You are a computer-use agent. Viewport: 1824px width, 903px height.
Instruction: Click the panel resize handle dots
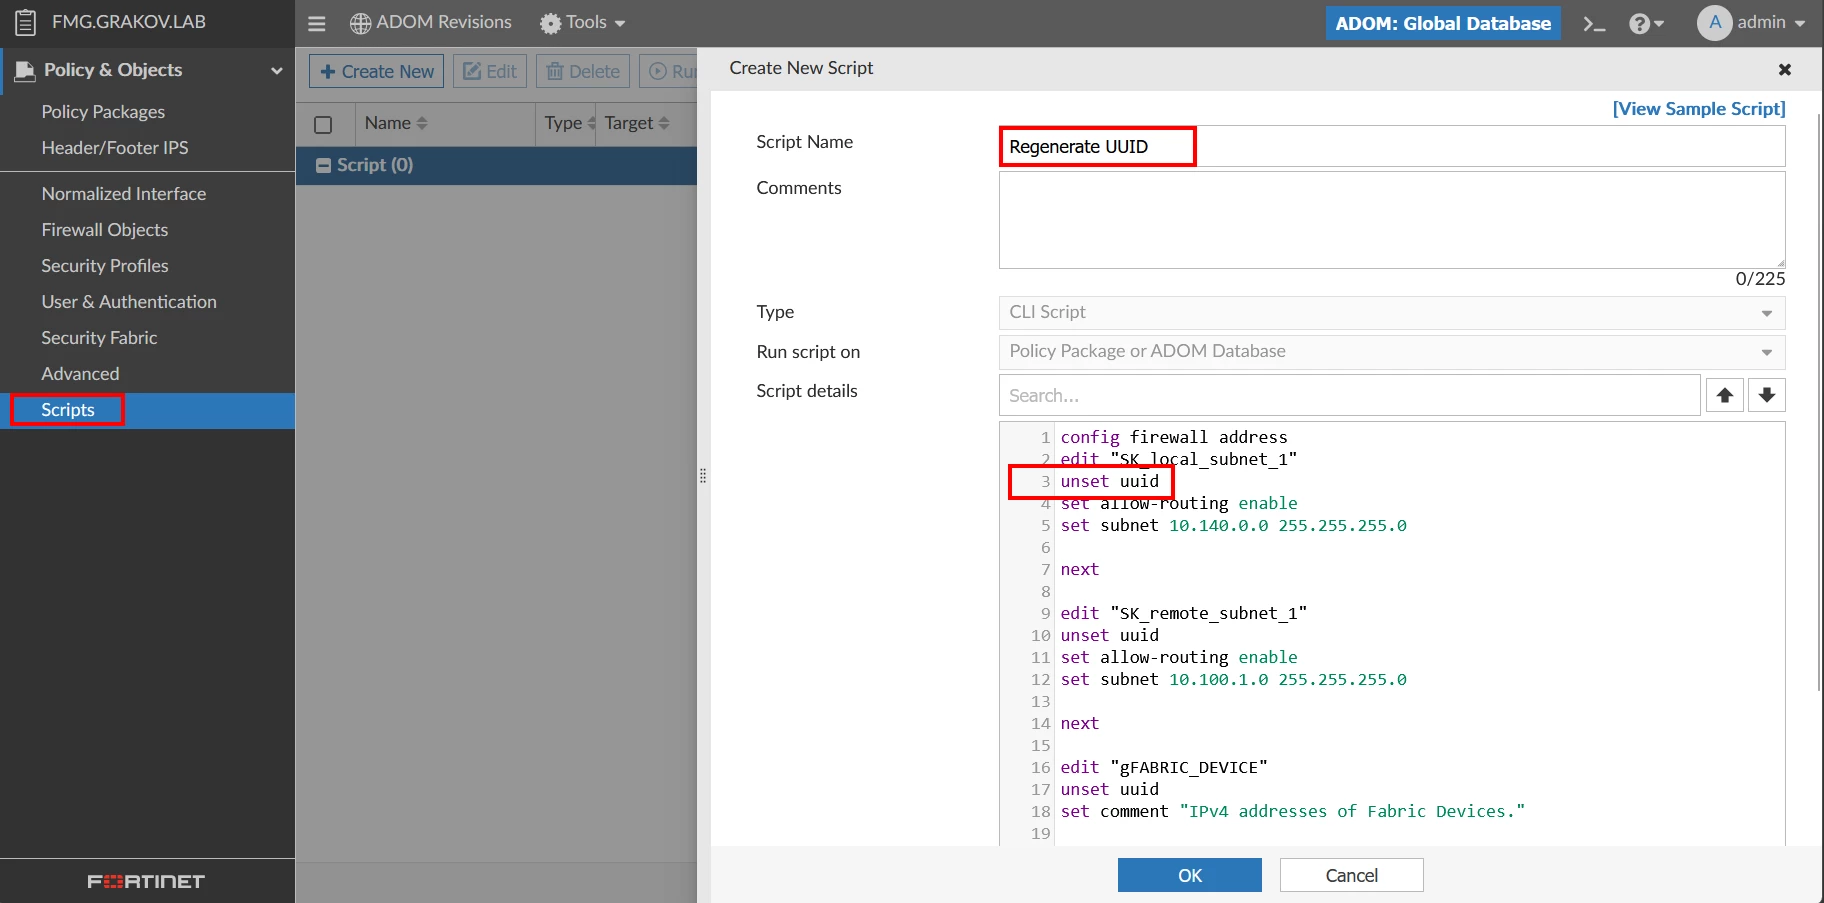(x=703, y=476)
